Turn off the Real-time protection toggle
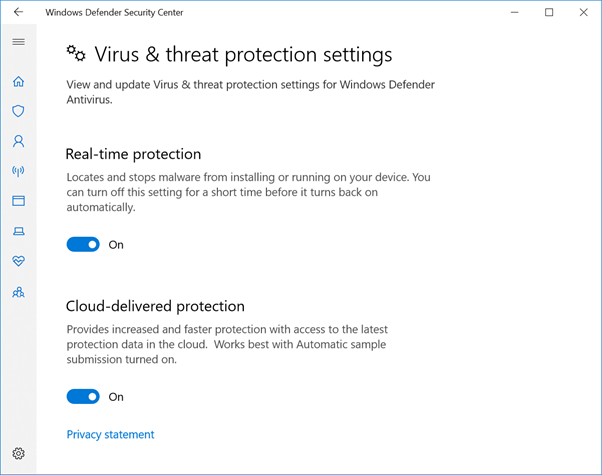Viewport: 602px width, 475px height. (83, 244)
